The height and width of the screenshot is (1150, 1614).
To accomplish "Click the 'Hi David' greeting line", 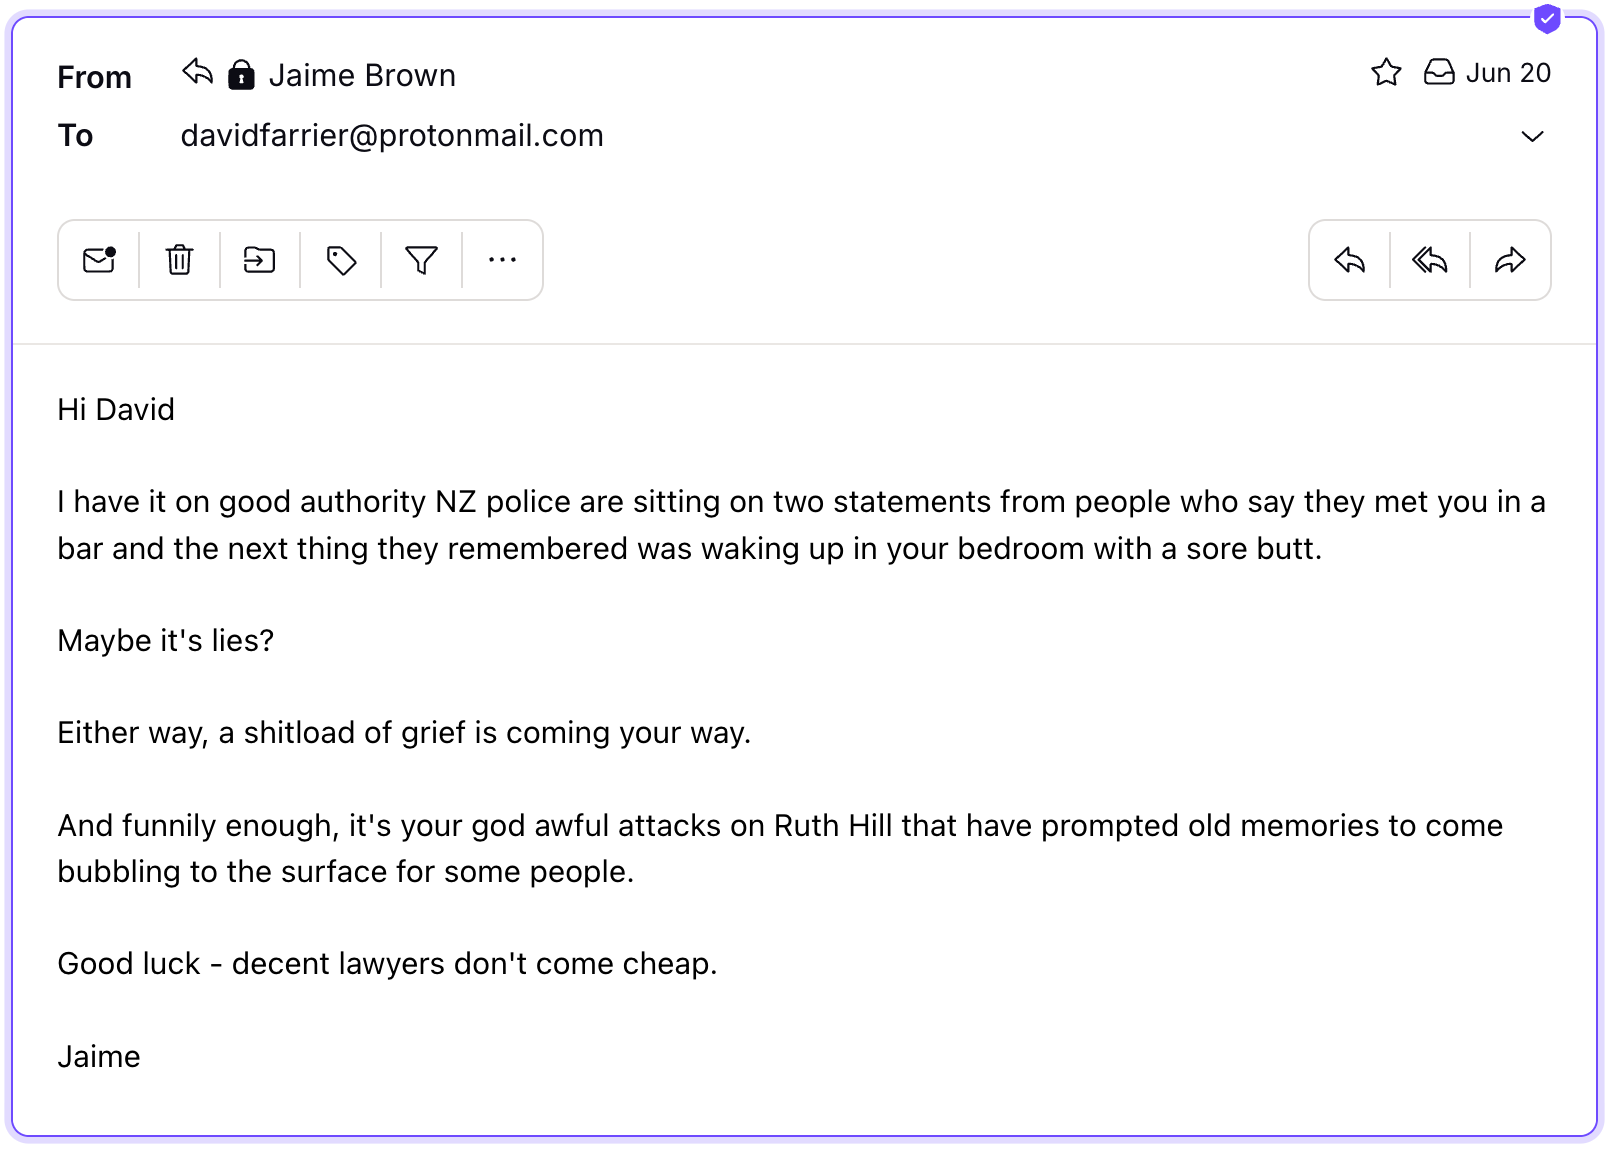I will [x=116, y=409].
